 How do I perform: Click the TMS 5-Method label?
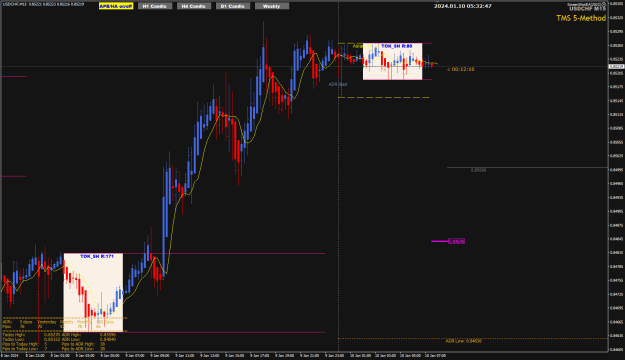click(581, 18)
